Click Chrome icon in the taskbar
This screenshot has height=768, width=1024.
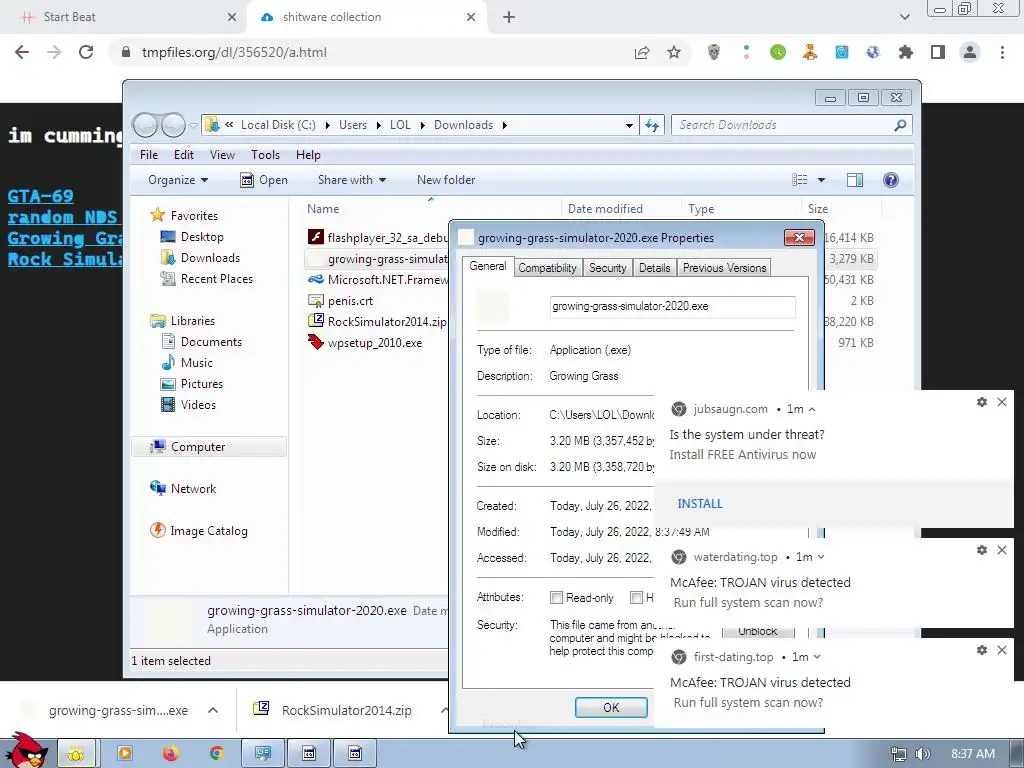click(x=216, y=754)
